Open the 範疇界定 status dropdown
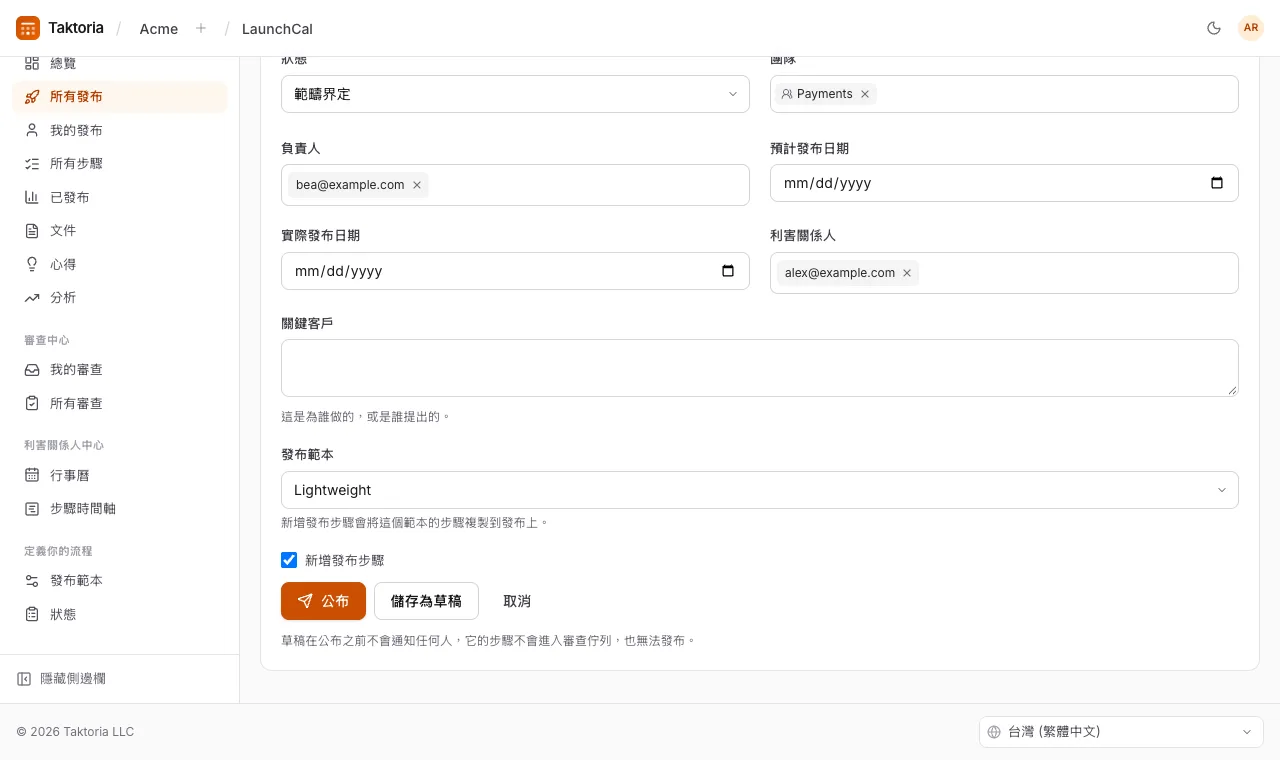The image size is (1280, 760). 515,94
